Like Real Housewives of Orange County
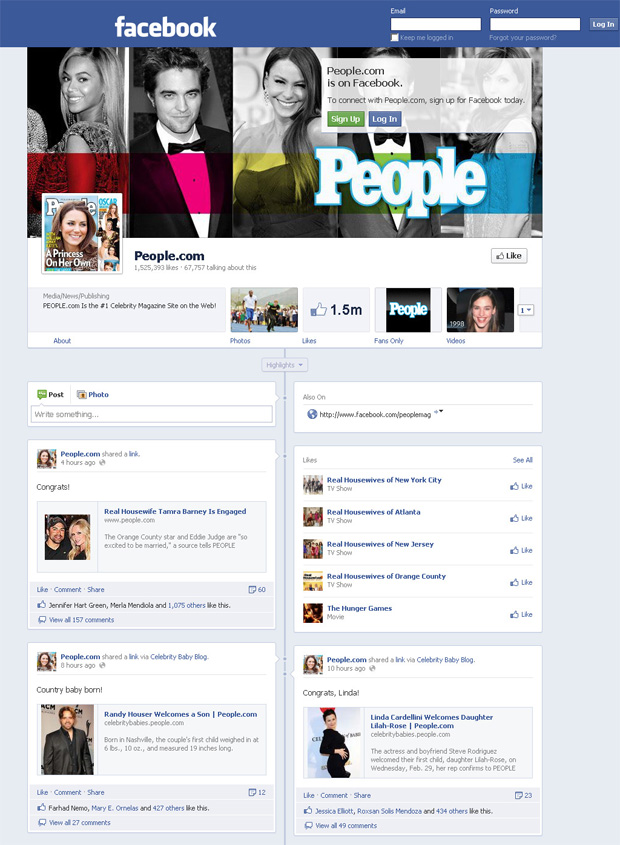Image resolution: width=620 pixels, height=845 pixels. [521, 583]
